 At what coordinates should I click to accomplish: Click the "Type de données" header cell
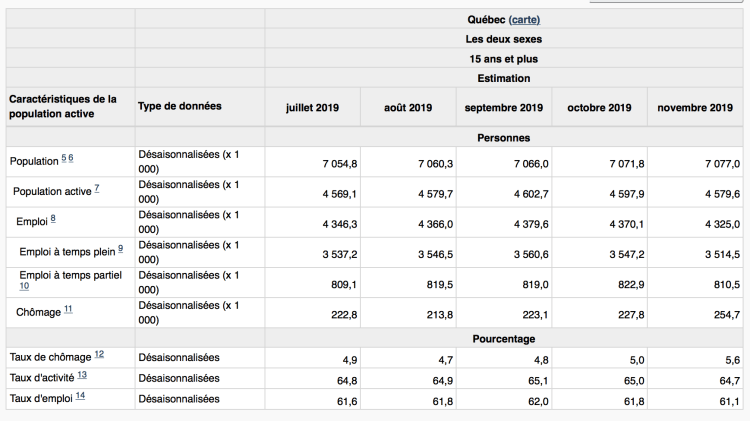180,106
